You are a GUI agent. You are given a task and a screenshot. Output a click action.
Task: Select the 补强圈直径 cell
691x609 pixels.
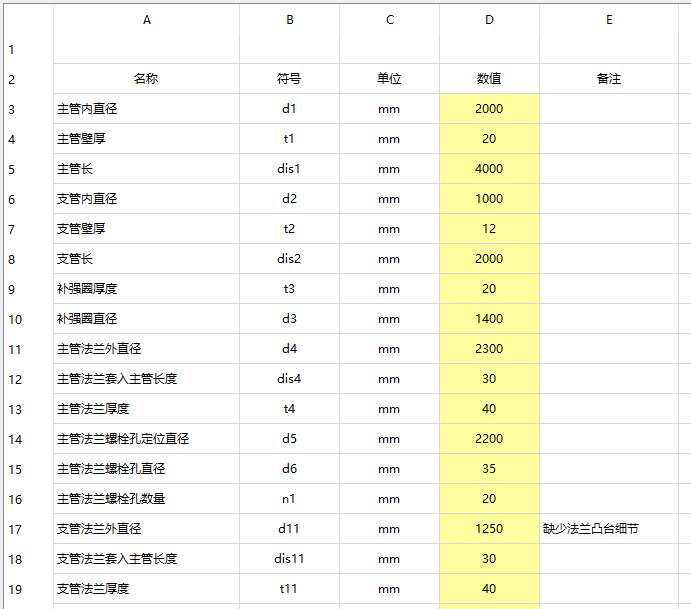[146, 319]
